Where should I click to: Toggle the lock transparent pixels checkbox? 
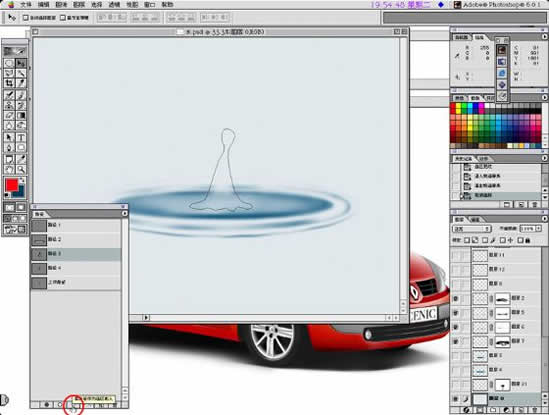[x=467, y=240]
